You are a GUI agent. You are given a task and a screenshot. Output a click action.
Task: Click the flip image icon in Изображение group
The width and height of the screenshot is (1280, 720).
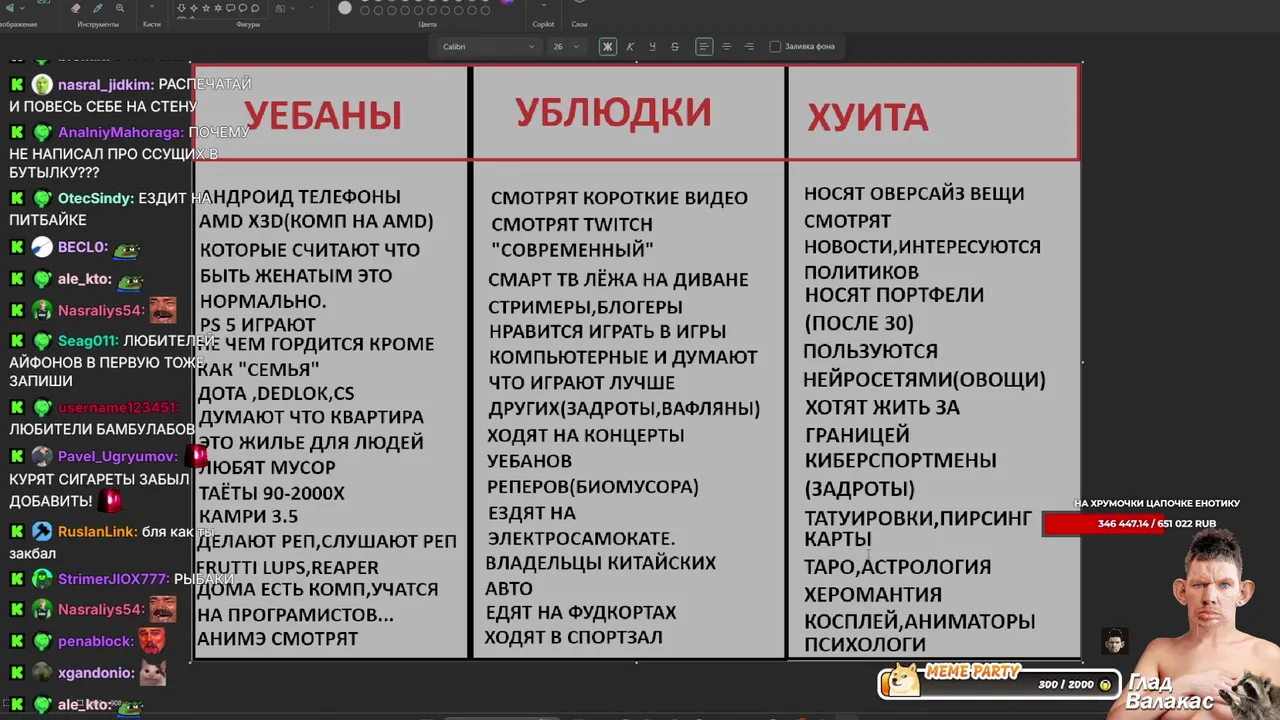pos(10,8)
